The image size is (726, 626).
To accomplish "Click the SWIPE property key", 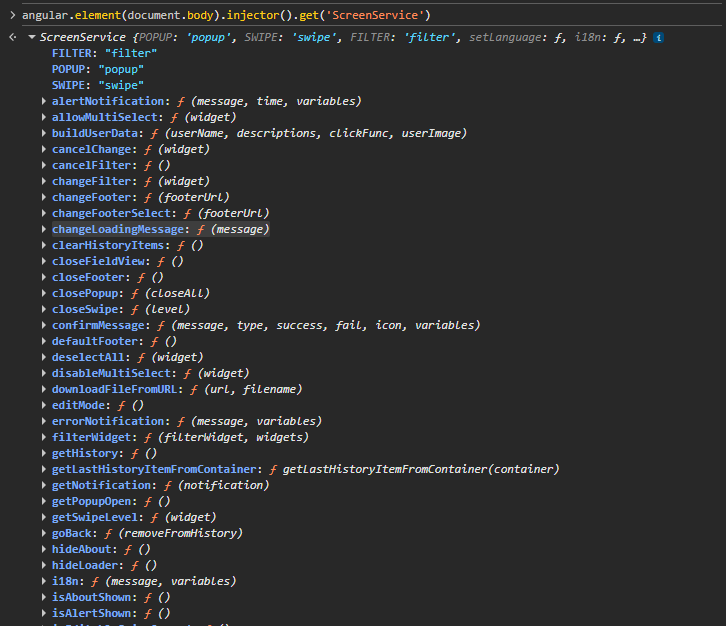I will click(x=68, y=85).
